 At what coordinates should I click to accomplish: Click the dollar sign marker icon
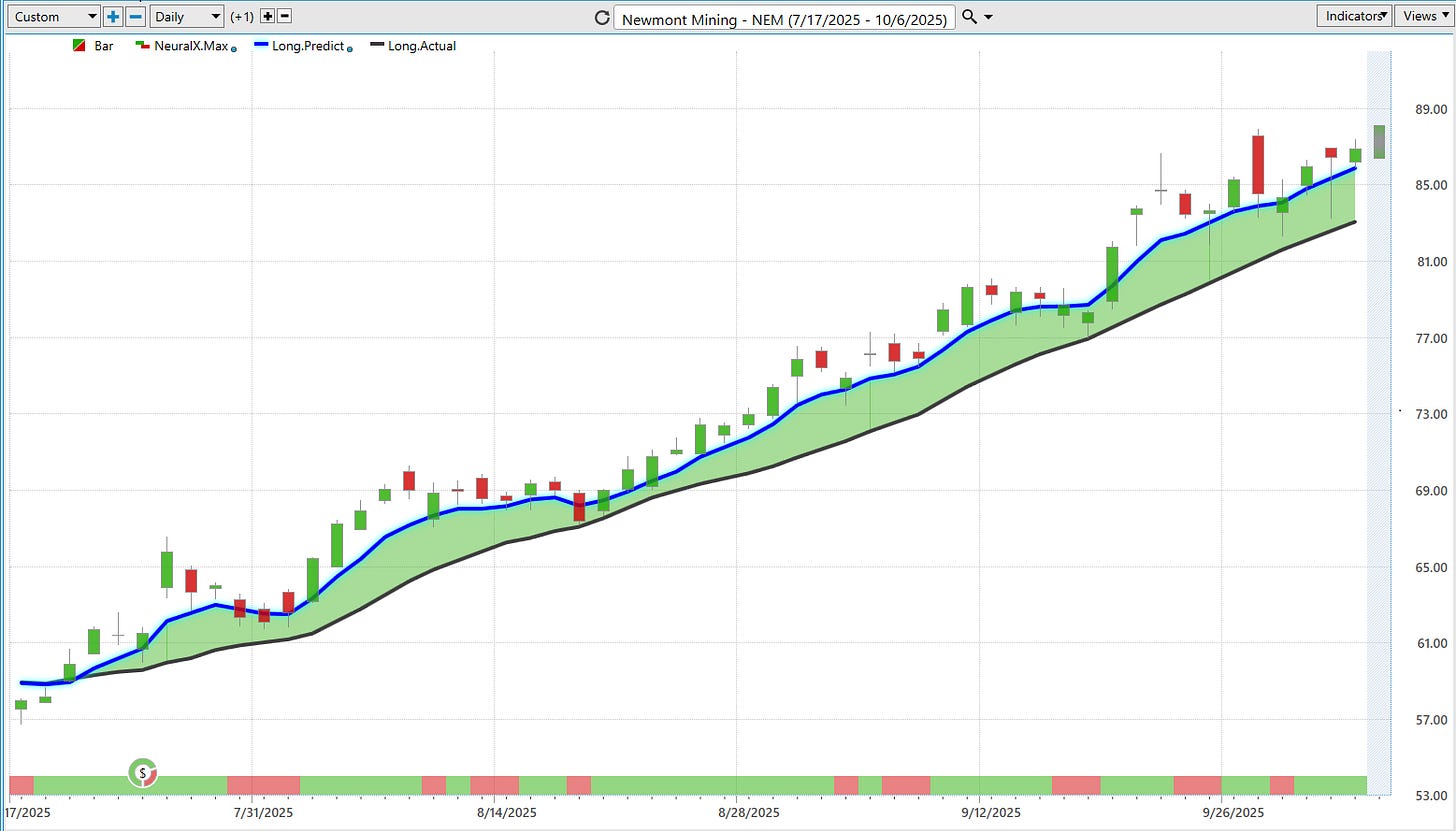[x=144, y=772]
